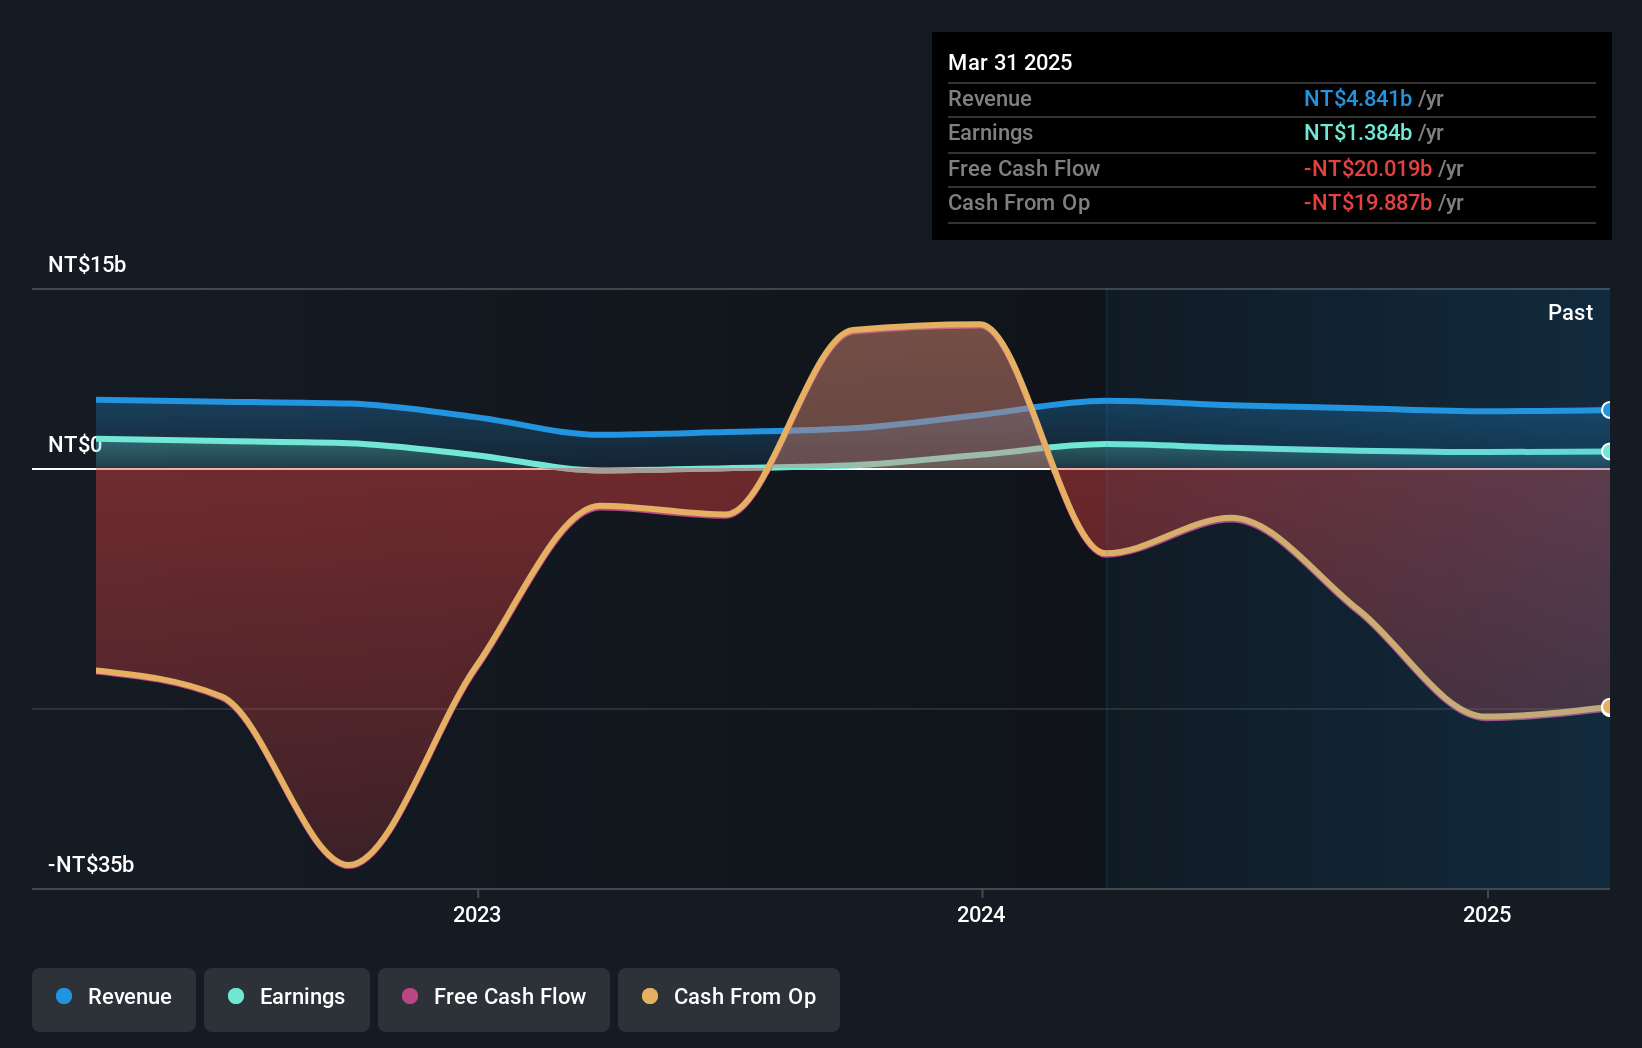The width and height of the screenshot is (1642, 1048).
Task: Click the NT$0 y-axis label
Action: [75, 444]
